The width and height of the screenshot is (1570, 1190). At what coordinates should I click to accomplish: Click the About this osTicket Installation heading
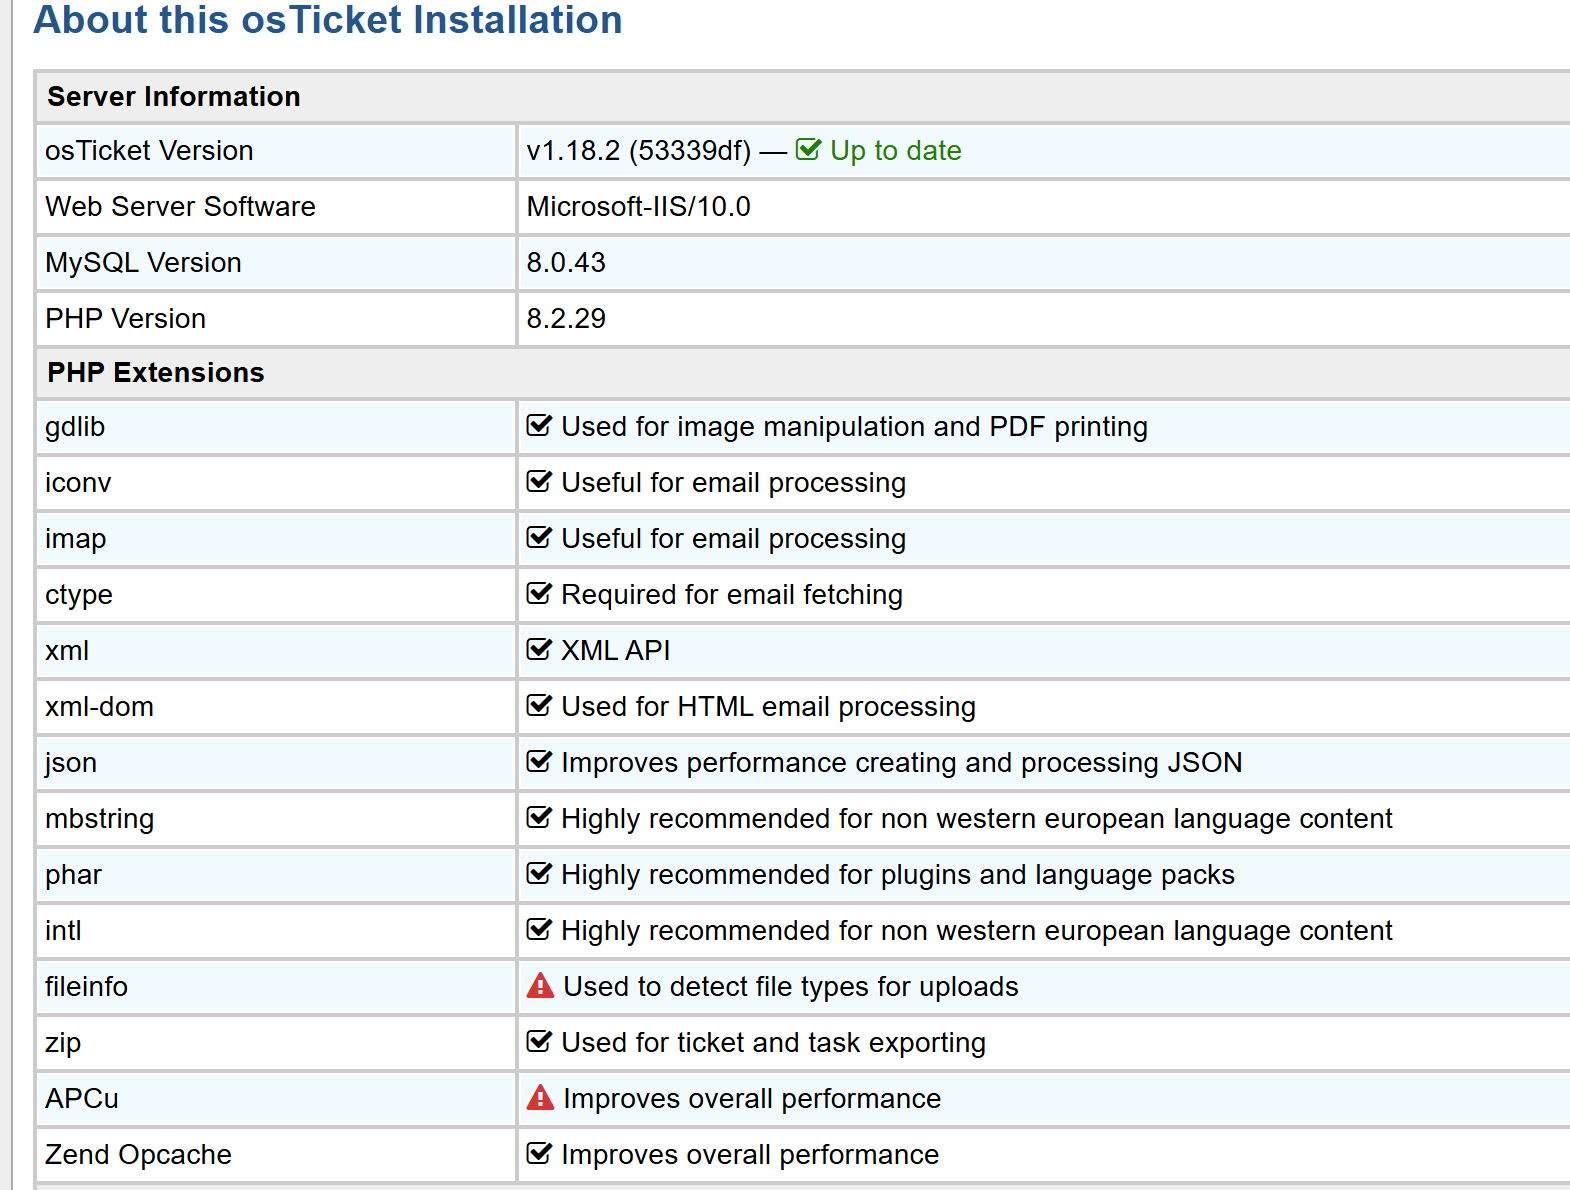click(328, 20)
